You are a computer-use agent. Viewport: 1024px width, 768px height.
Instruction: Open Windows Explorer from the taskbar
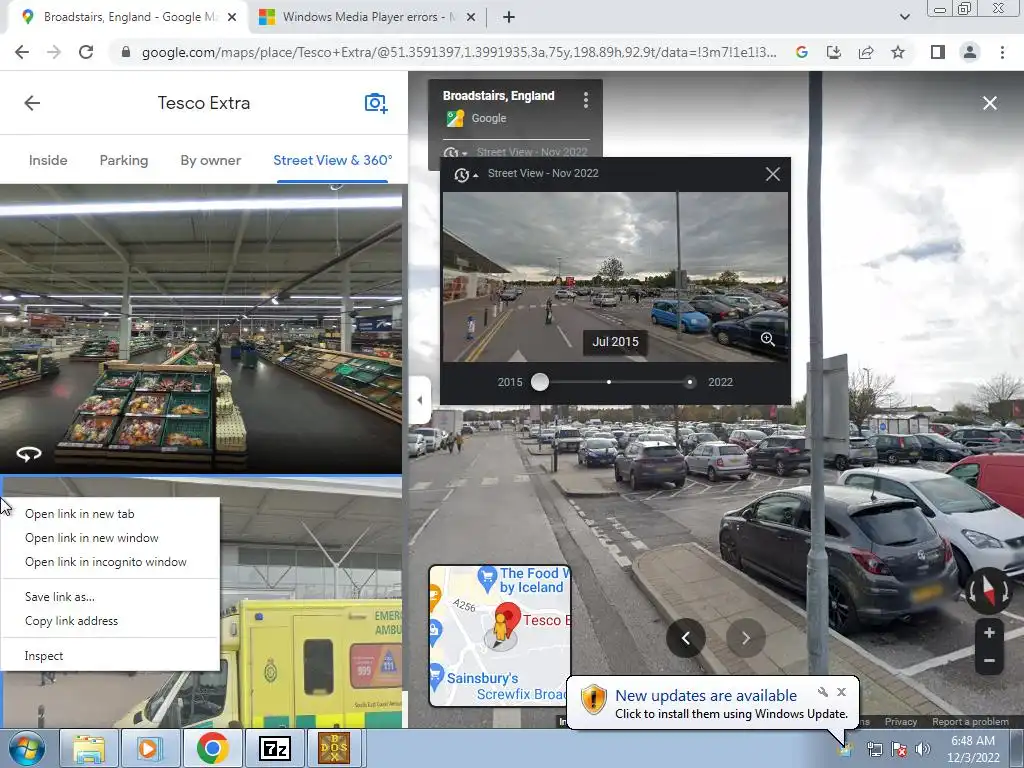pos(89,748)
